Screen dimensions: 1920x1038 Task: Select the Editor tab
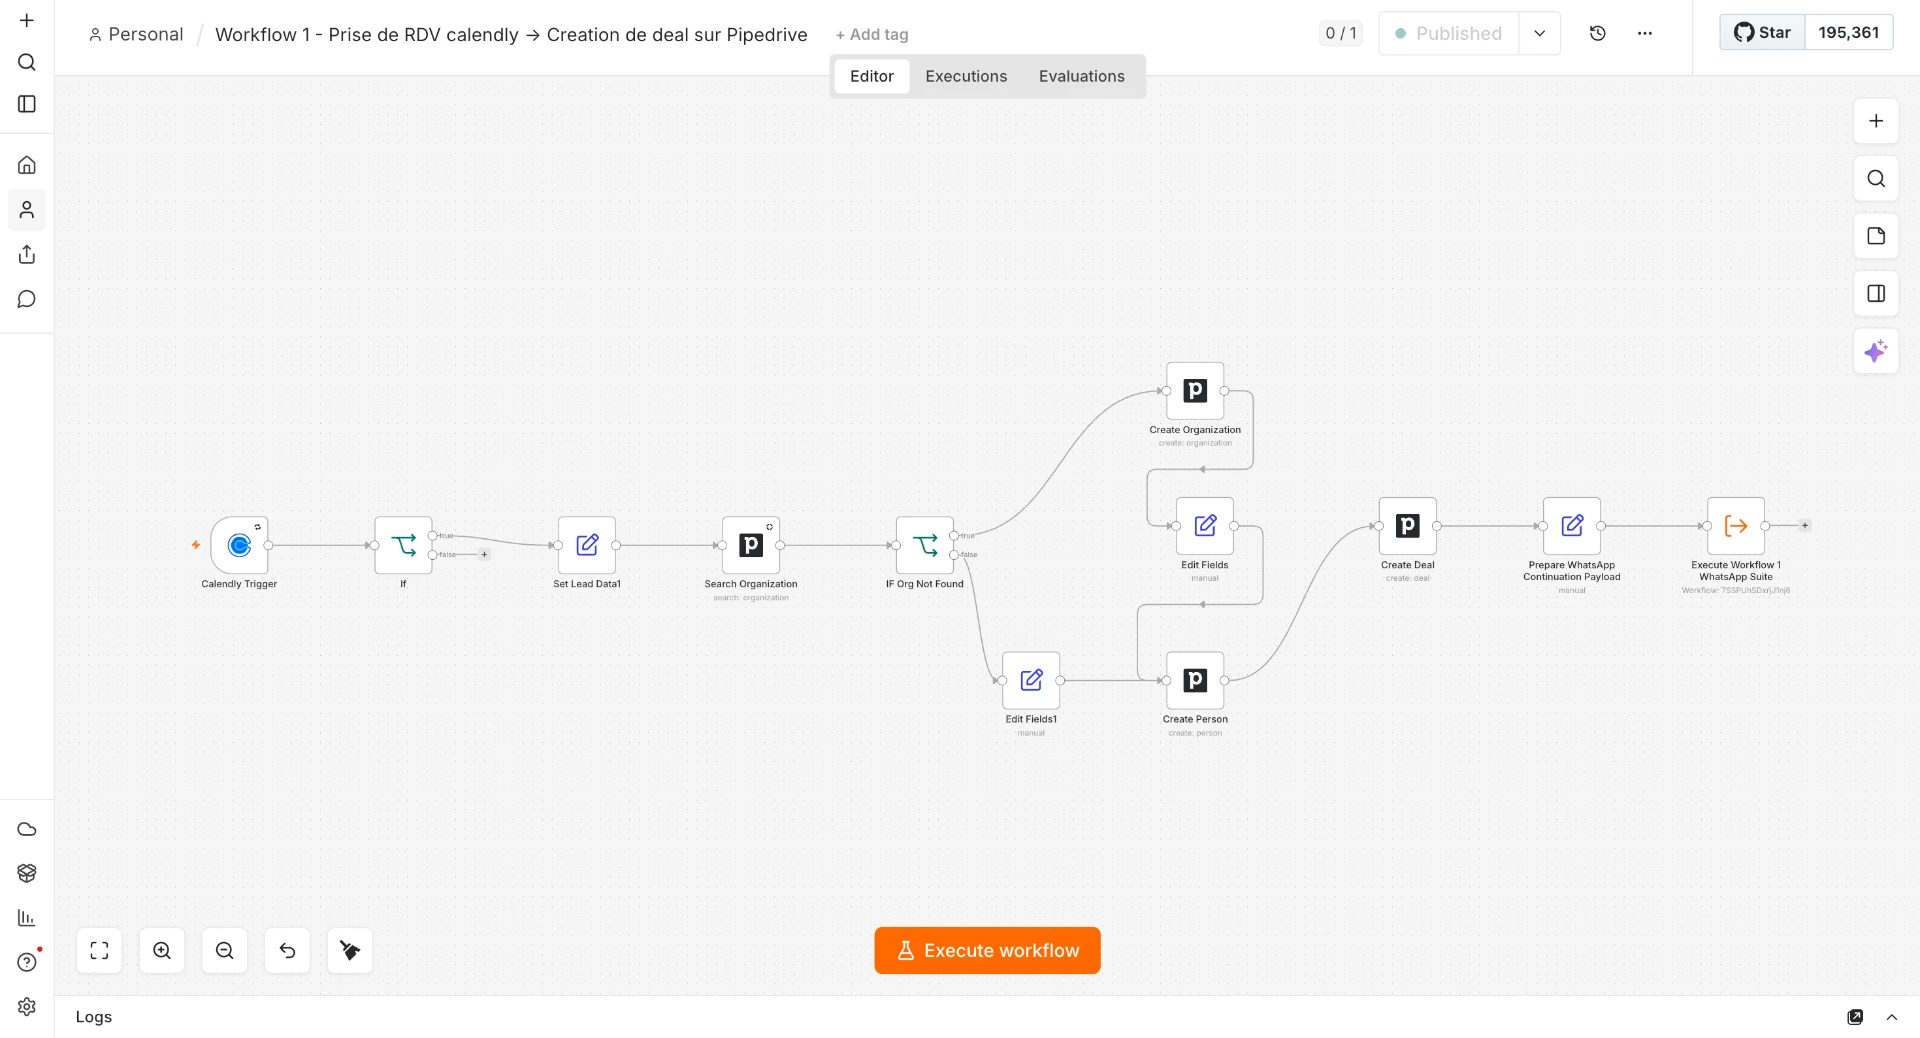coord(872,76)
